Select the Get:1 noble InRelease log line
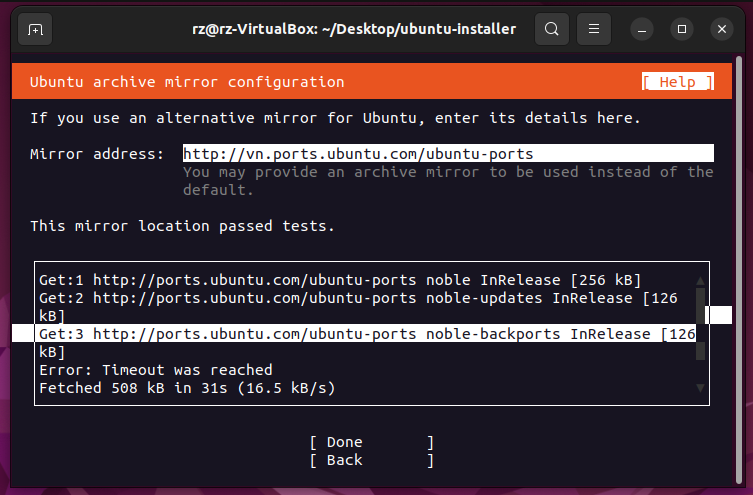Viewport: 753px width, 495px height. (340, 280)
